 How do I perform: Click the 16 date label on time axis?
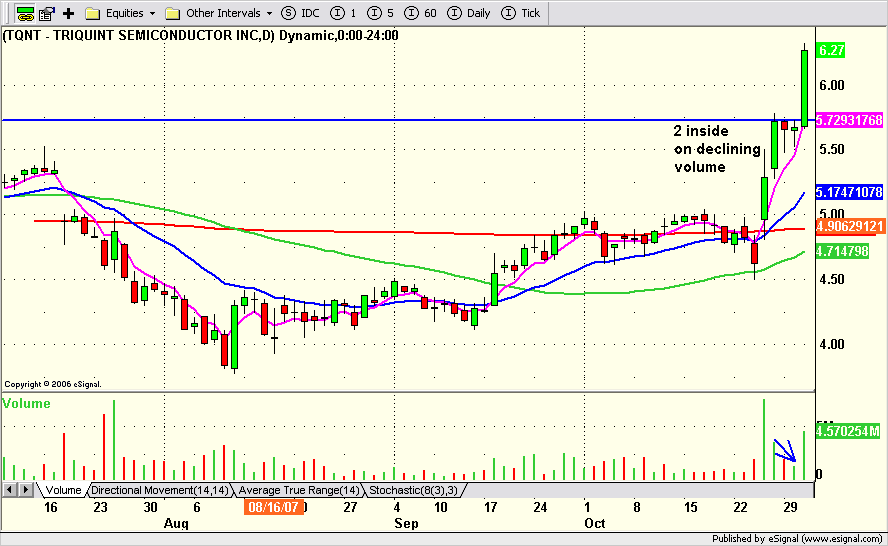[x=50, y=507]
